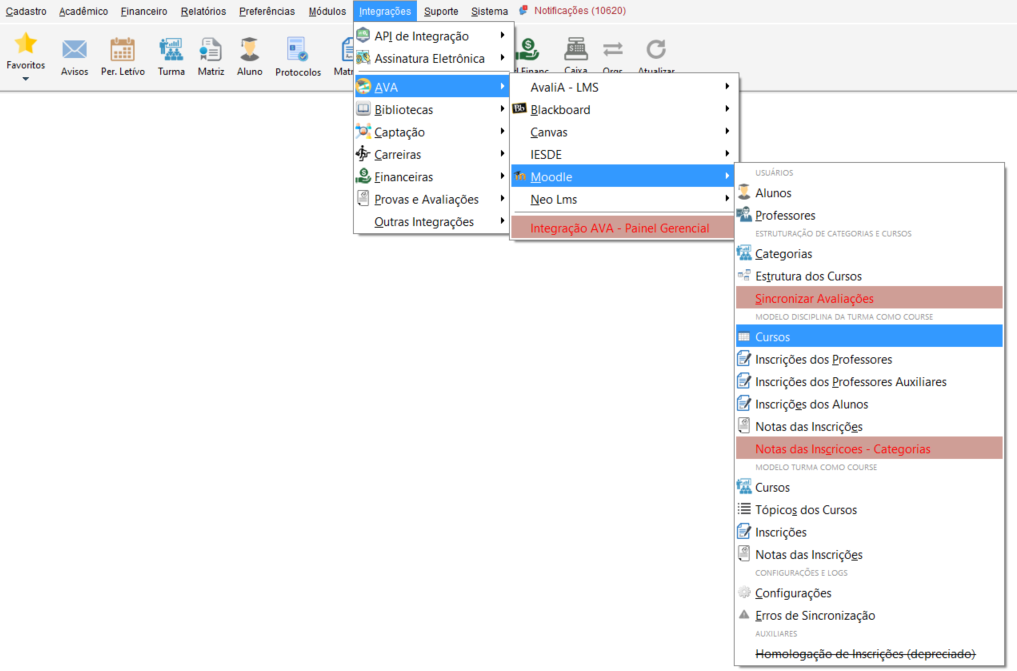Open the Protocolos toolbar icon
This screenshot has height=671, width=1017.
(298, 49)
